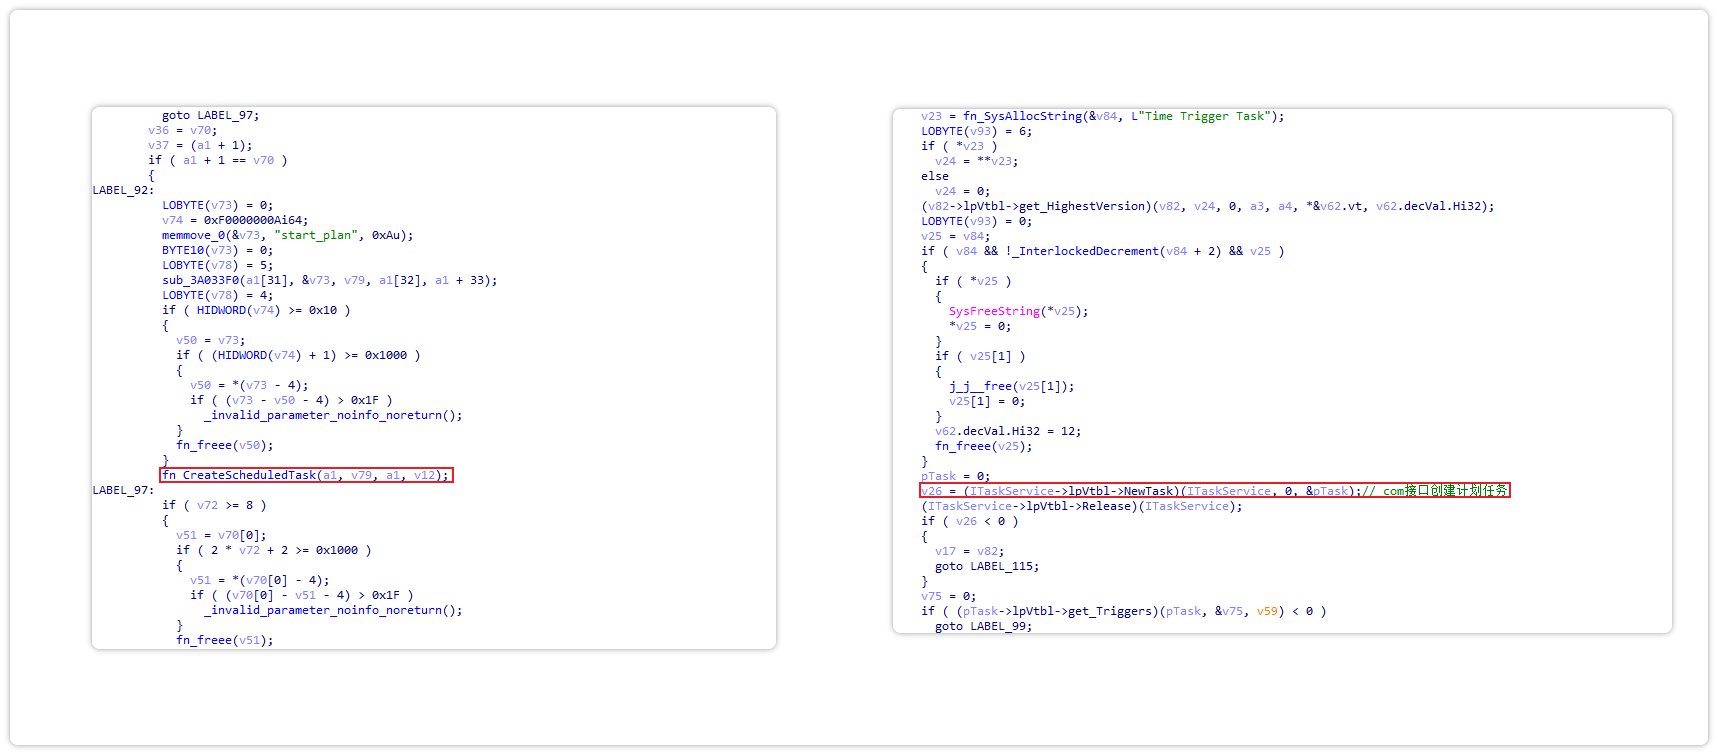The width and height of the screenshot is (1718, 755).
Task: Select the "Time Trigger Task" string literal
Action: (1205, 116)
